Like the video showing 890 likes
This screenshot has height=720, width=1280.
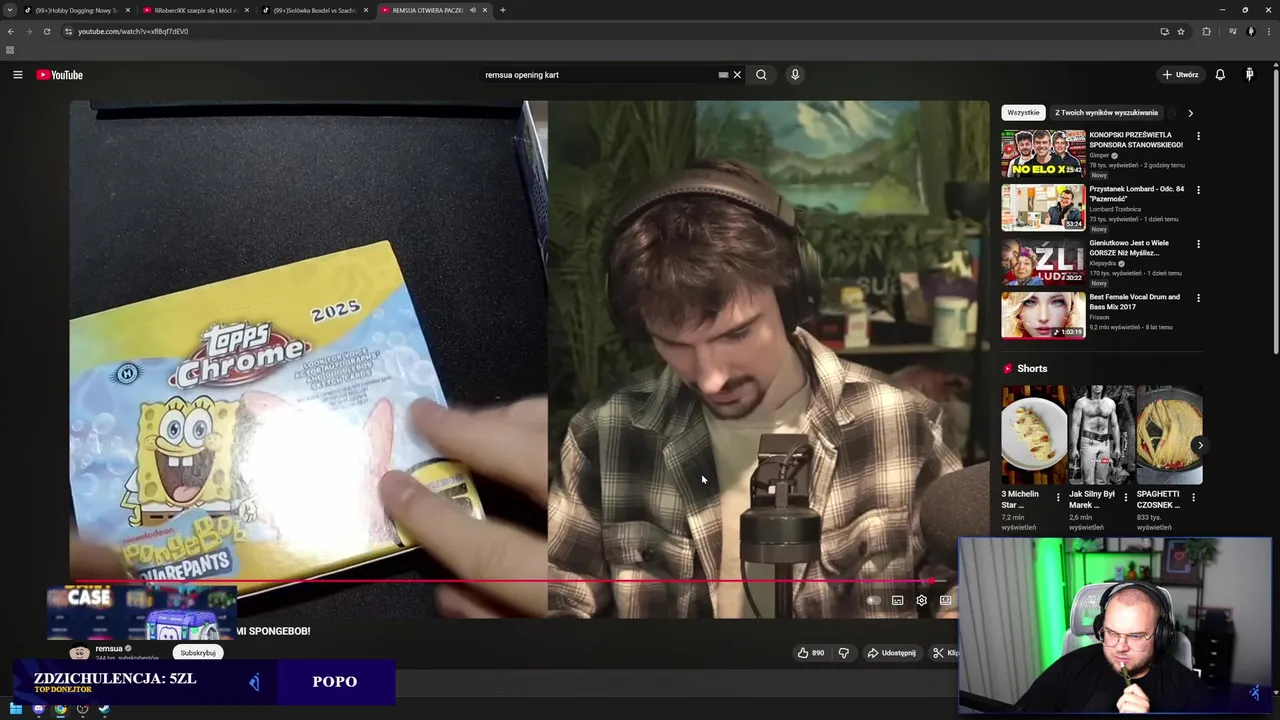tap(811, 653)
